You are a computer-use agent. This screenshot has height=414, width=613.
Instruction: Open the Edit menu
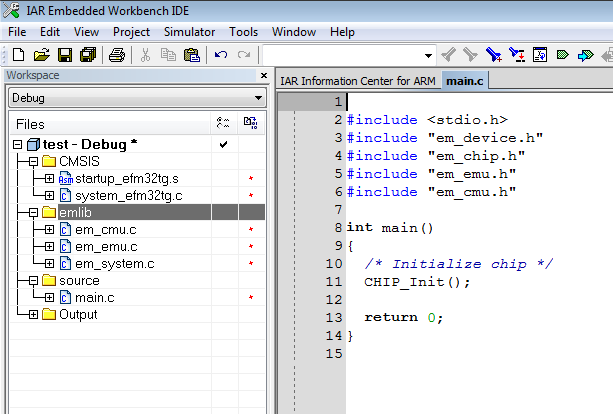click(x=50, y=32)
